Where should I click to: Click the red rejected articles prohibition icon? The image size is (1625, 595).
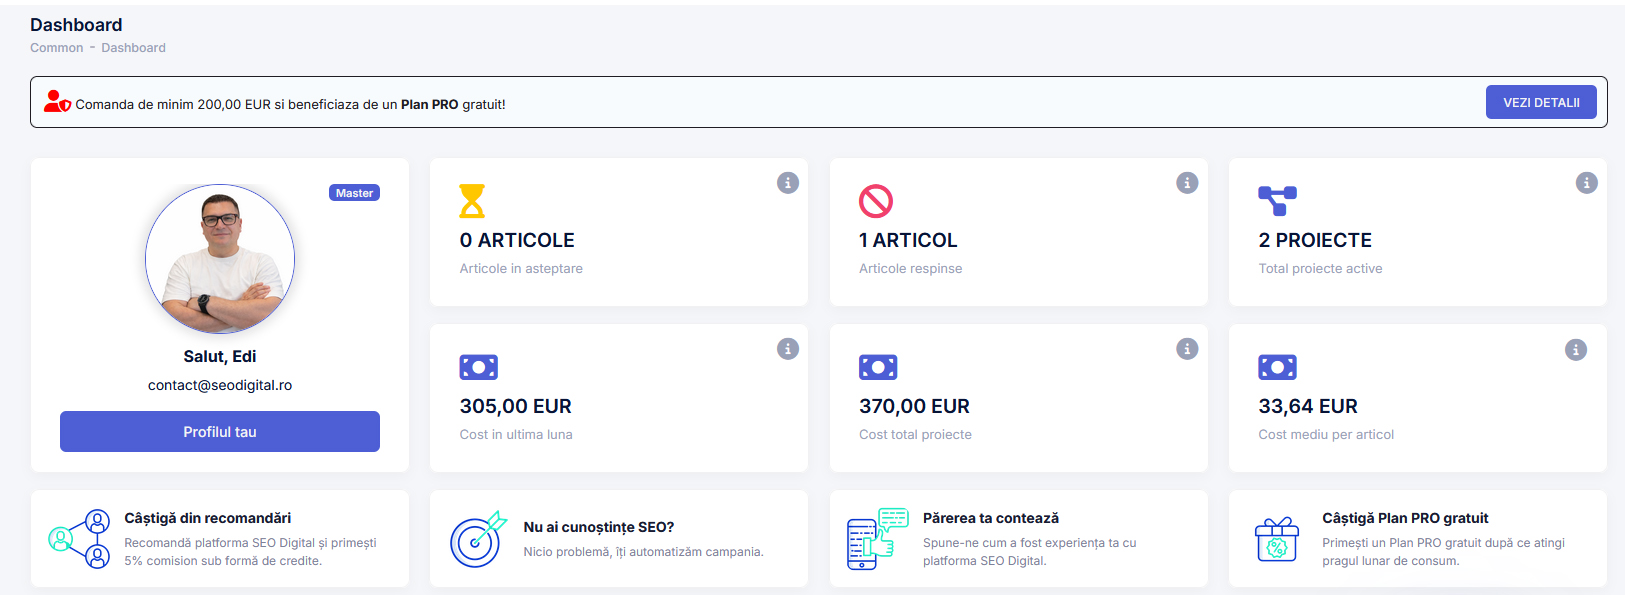(x=875, y=201)
